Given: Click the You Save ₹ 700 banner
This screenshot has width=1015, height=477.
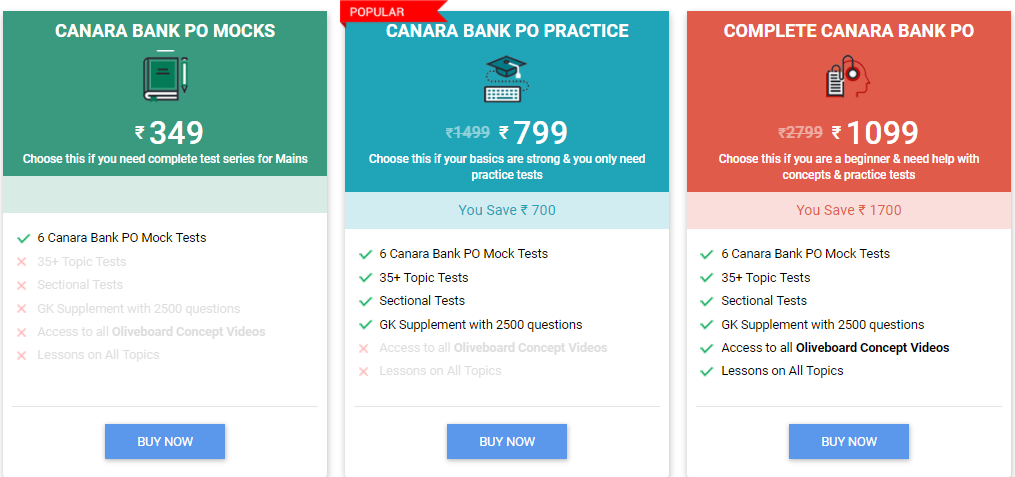Looking at the screenshot, I should coord(507,210).
